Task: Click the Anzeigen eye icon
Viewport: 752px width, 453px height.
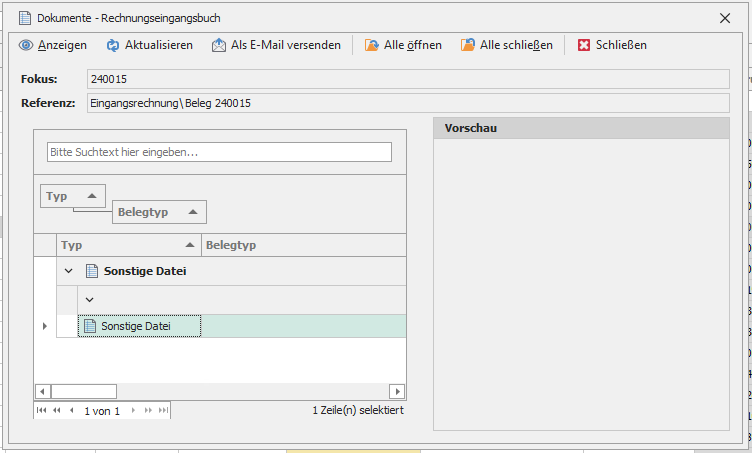Action: click(26, 45)
